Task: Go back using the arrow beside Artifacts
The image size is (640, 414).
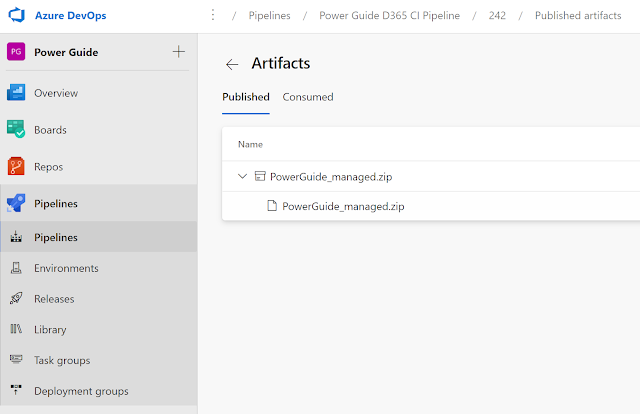Action: (x=232, y=64)
